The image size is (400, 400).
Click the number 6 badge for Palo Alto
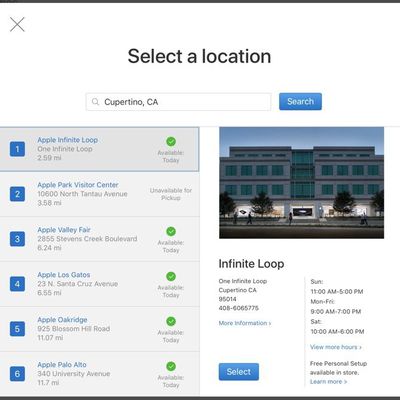coord(17,374)
